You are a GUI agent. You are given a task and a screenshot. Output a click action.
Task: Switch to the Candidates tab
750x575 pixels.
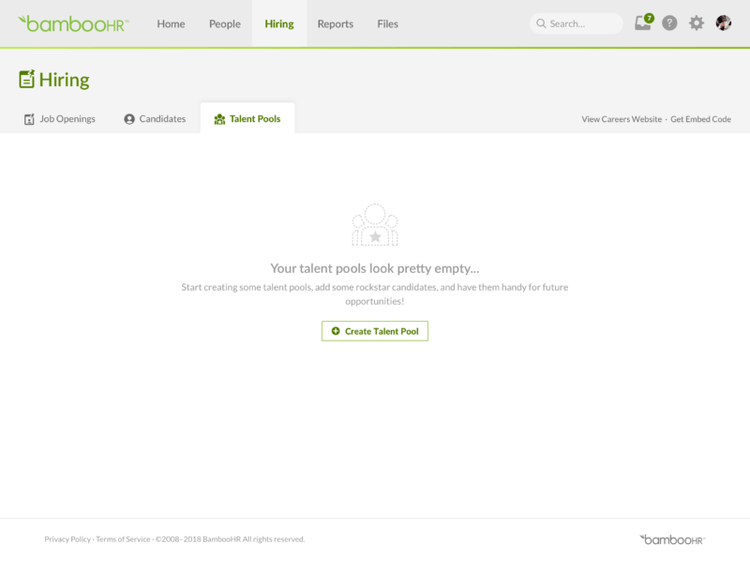coord(155,119)
